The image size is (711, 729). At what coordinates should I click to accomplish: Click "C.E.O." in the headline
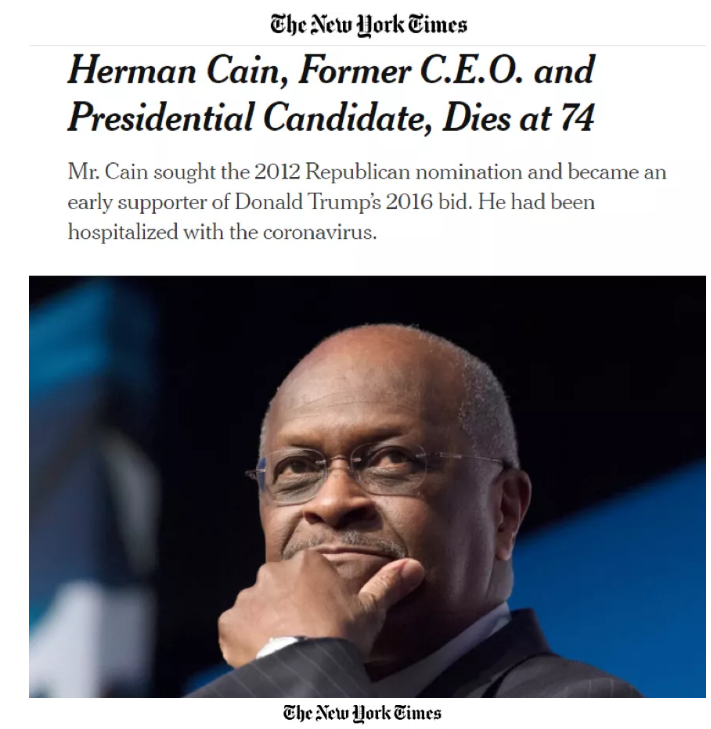point(472,71)
